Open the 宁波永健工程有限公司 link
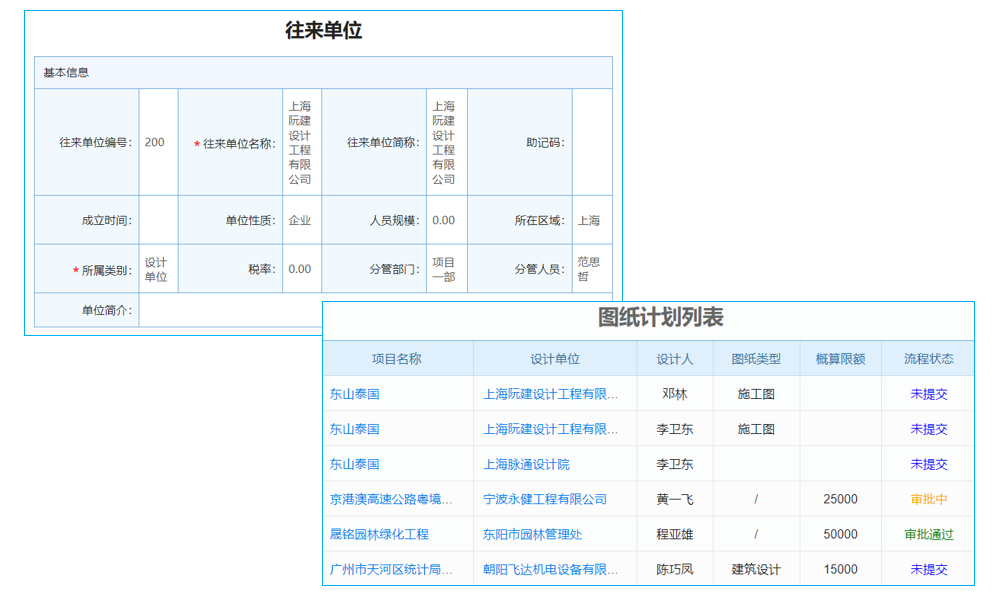 pyautogui.click(x=546, y=498)
